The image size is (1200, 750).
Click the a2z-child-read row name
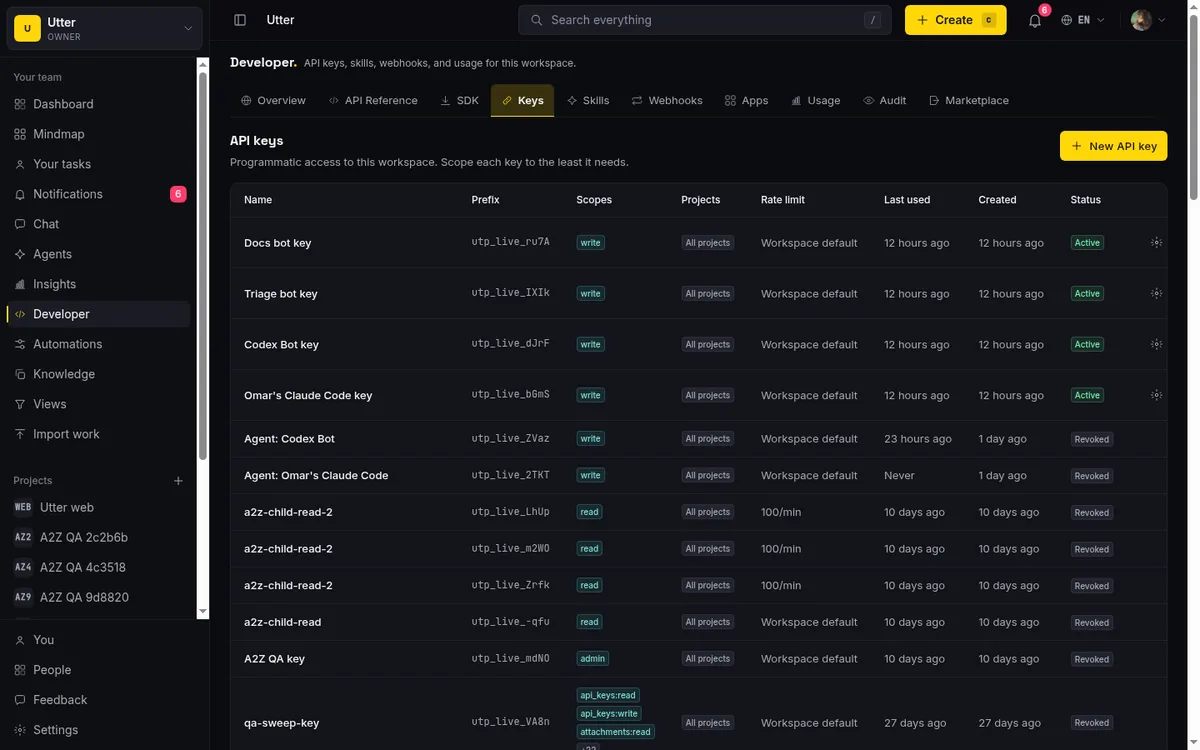(282, 622)
